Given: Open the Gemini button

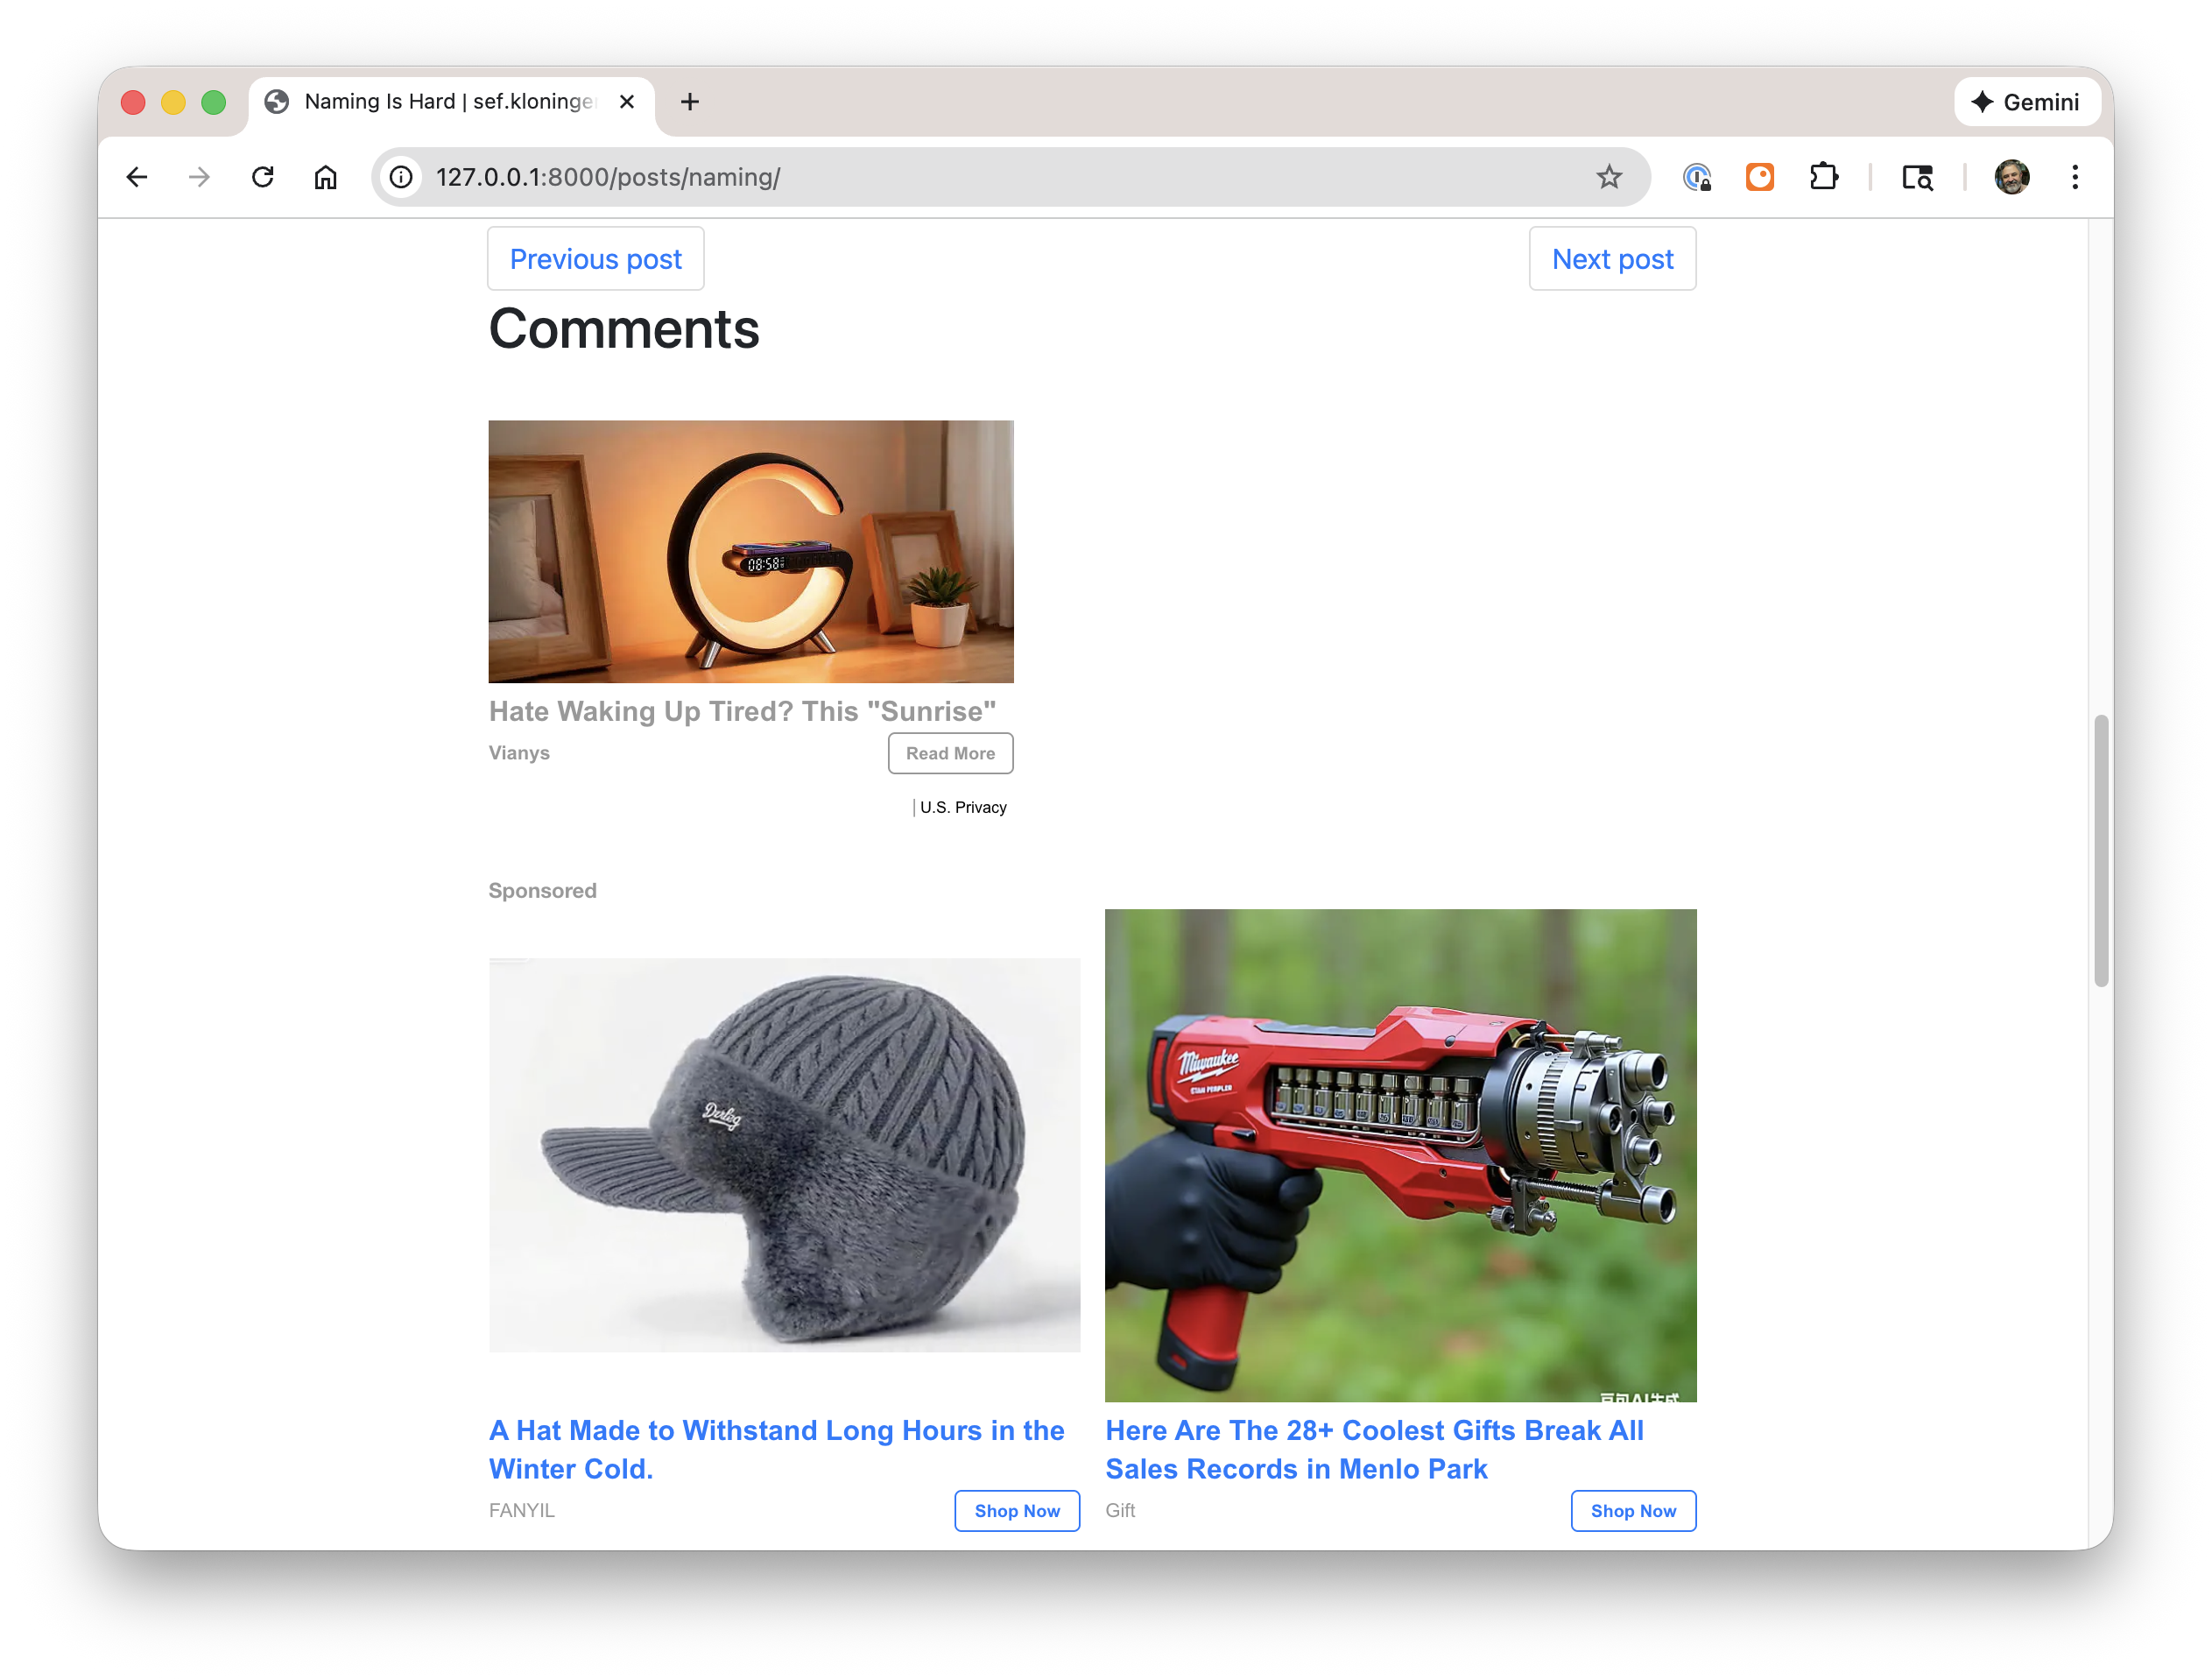Looking at the screenshot, I should coord(2026,102).
